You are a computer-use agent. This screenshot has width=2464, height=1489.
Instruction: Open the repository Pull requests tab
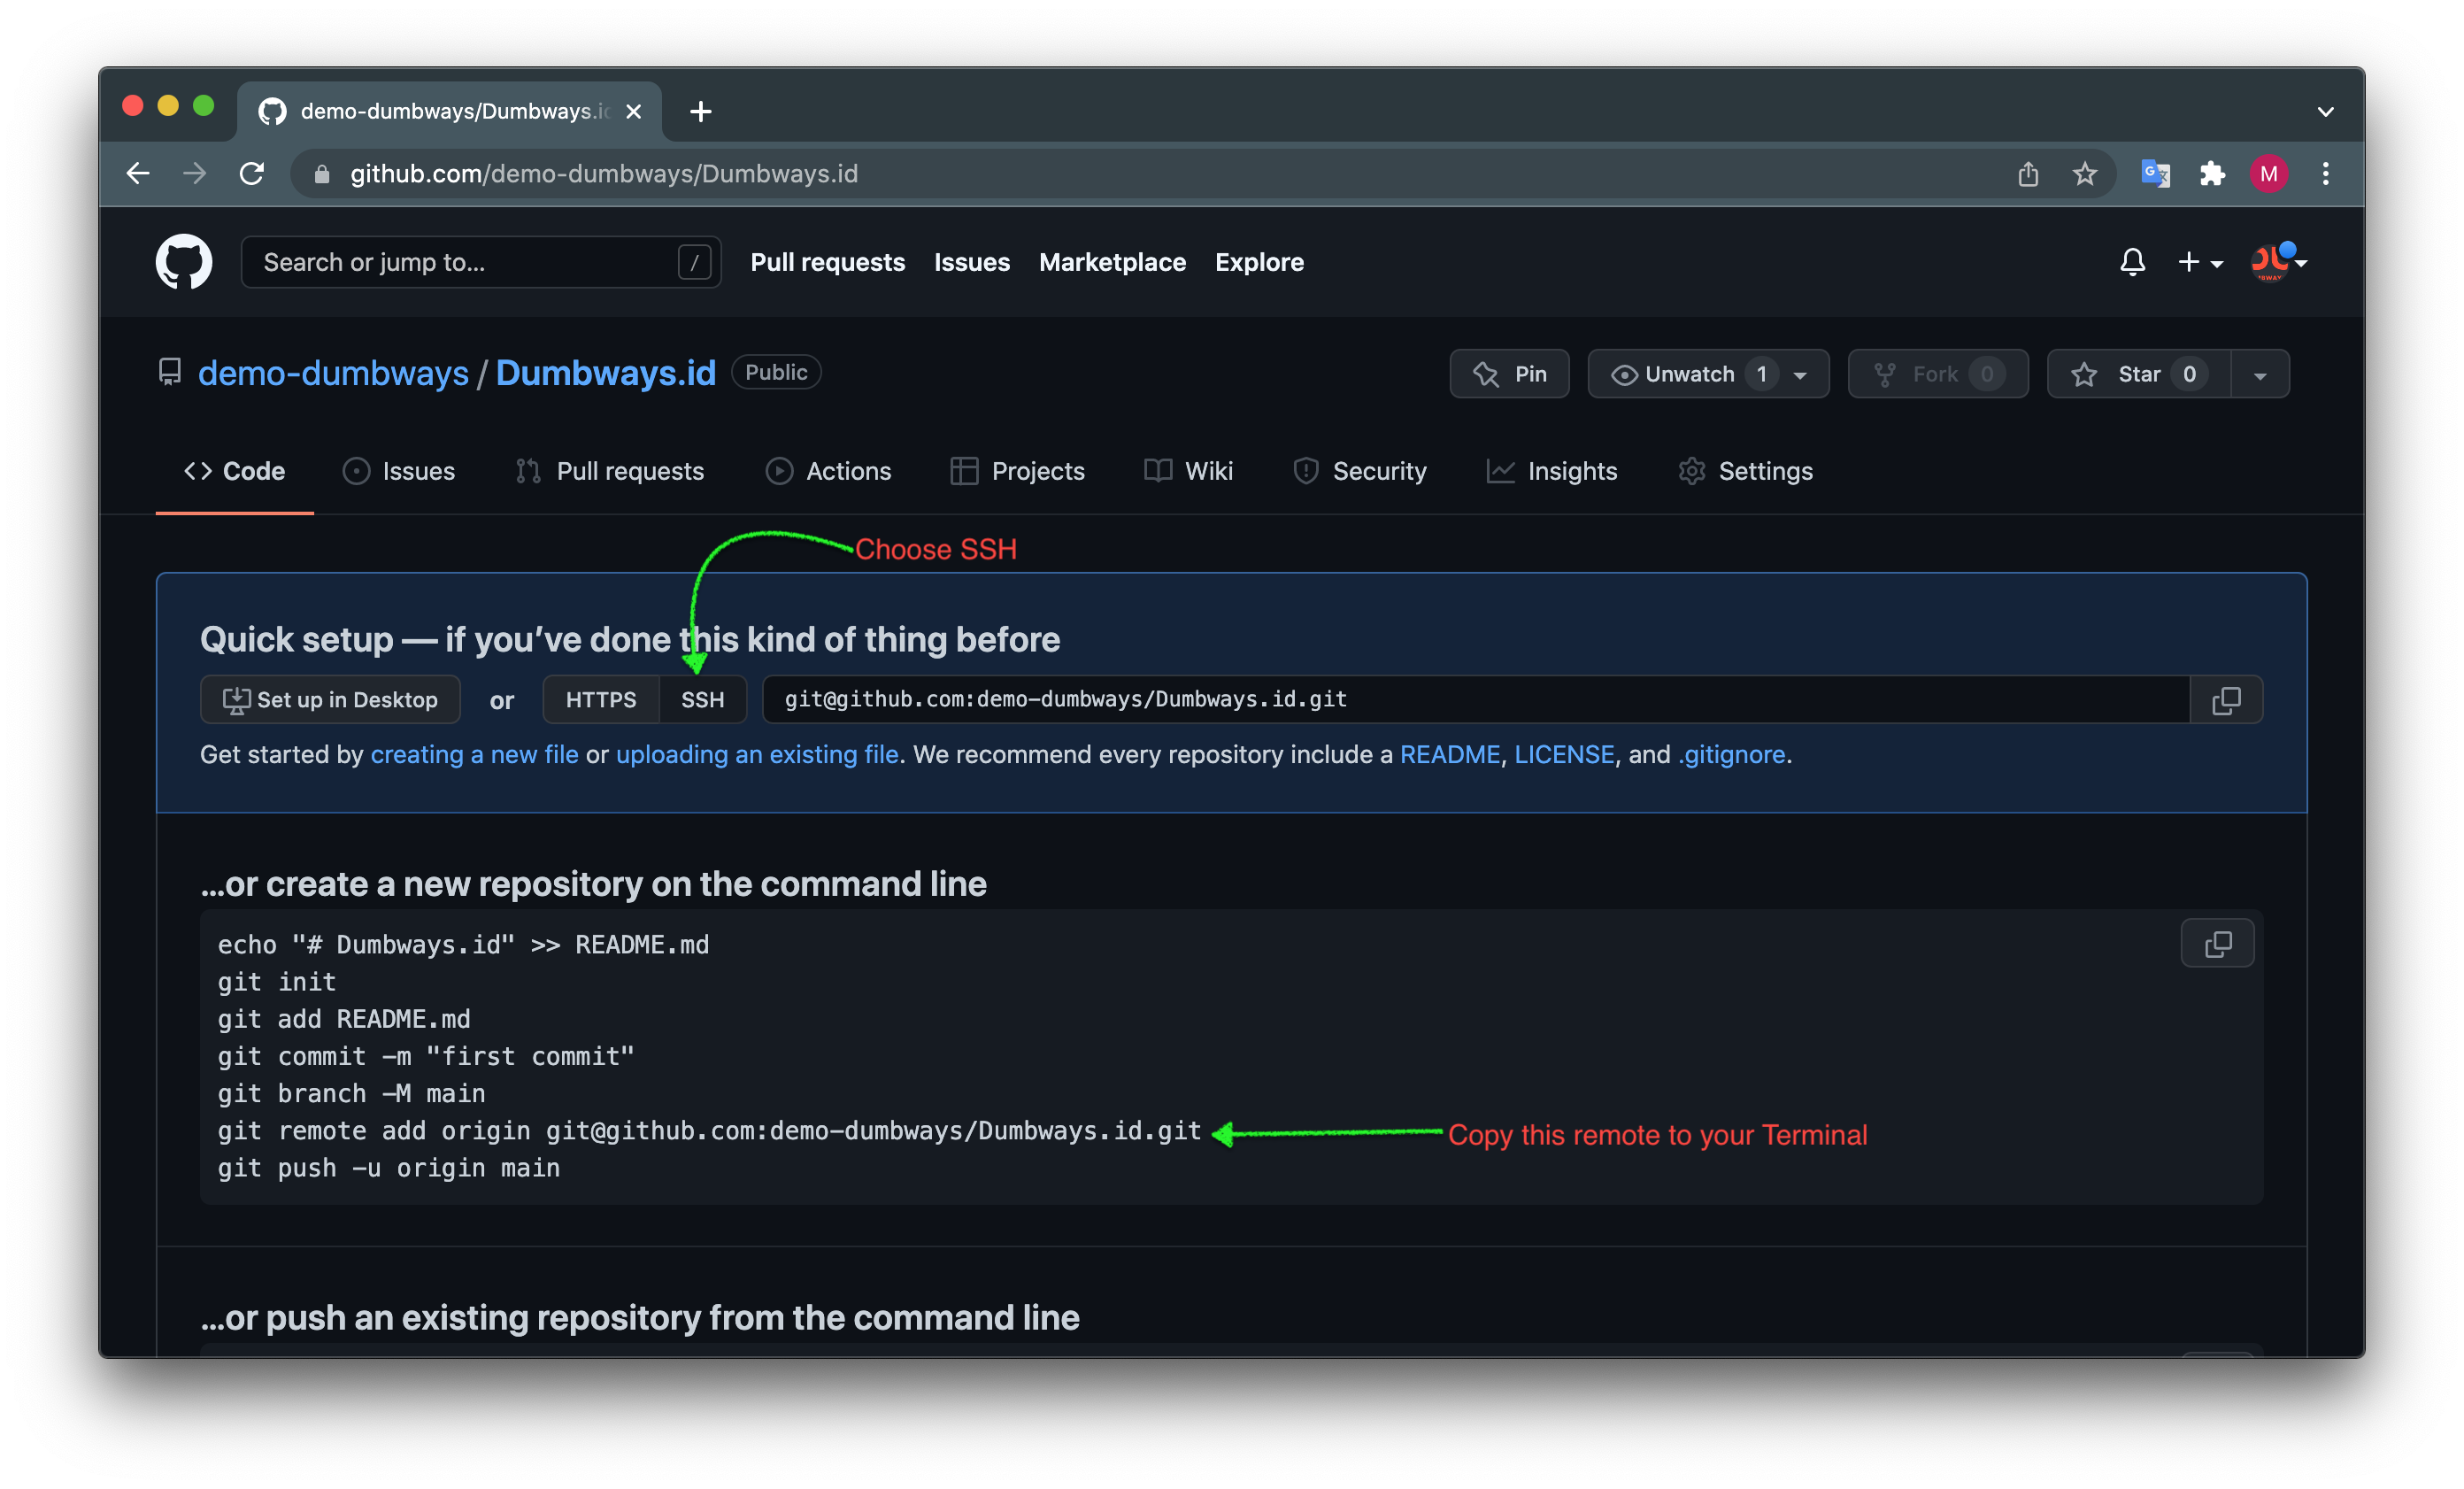pyautogui.click(x=610, y=471)
